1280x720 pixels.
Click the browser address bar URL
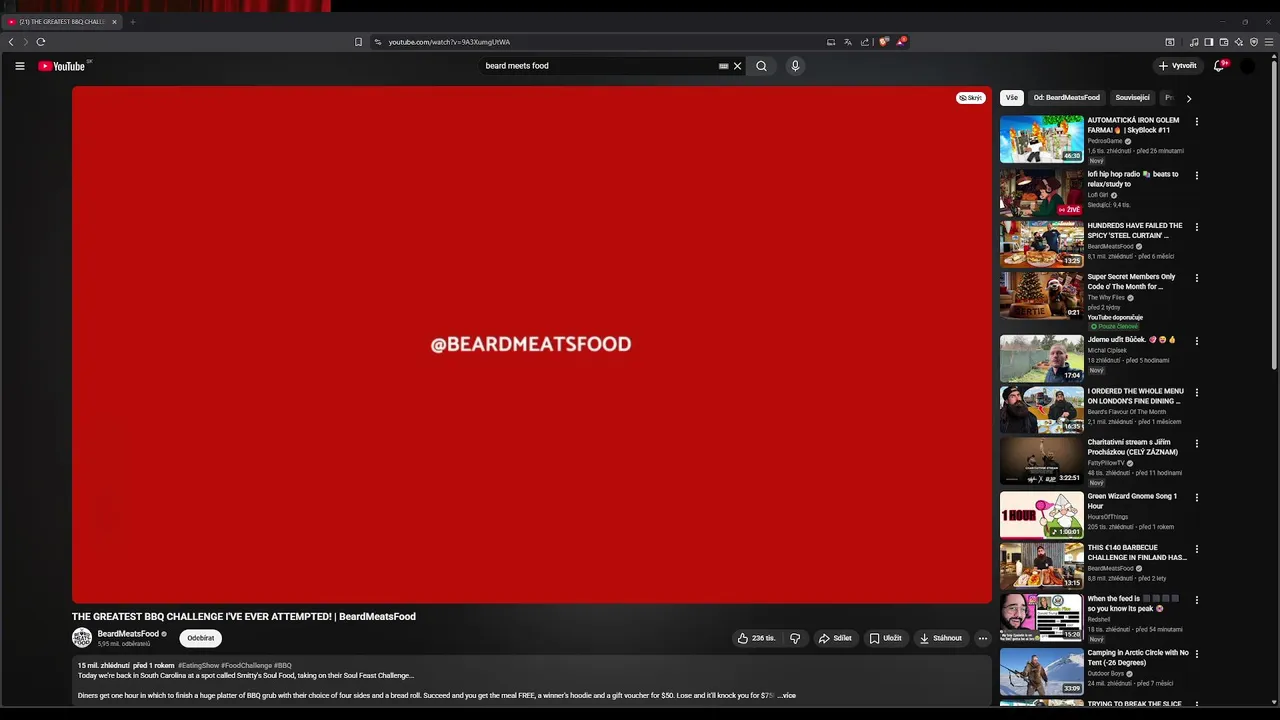pyautogui.click(x=449, y=42)
